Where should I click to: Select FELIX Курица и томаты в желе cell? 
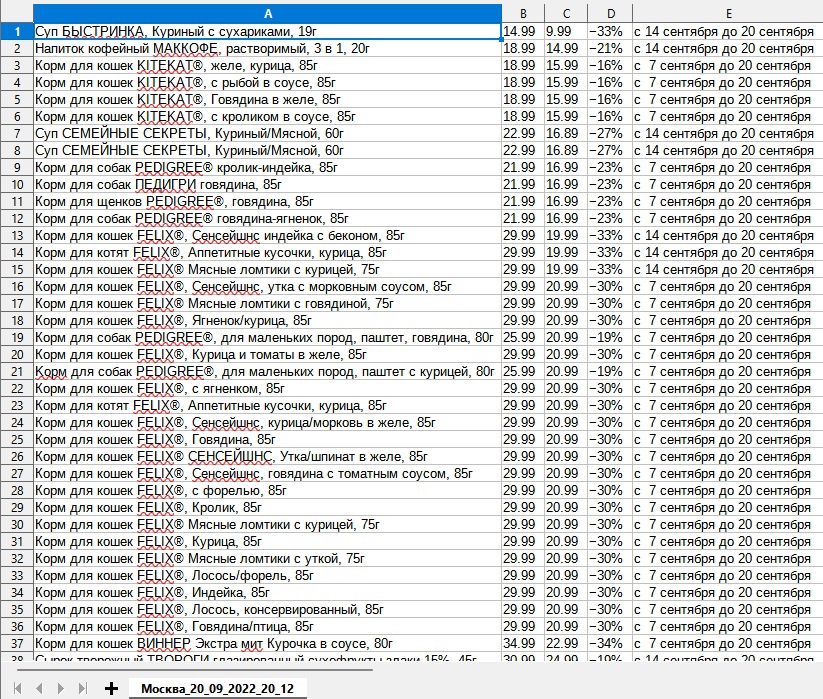pyautogui.click(x=267, y=354)
